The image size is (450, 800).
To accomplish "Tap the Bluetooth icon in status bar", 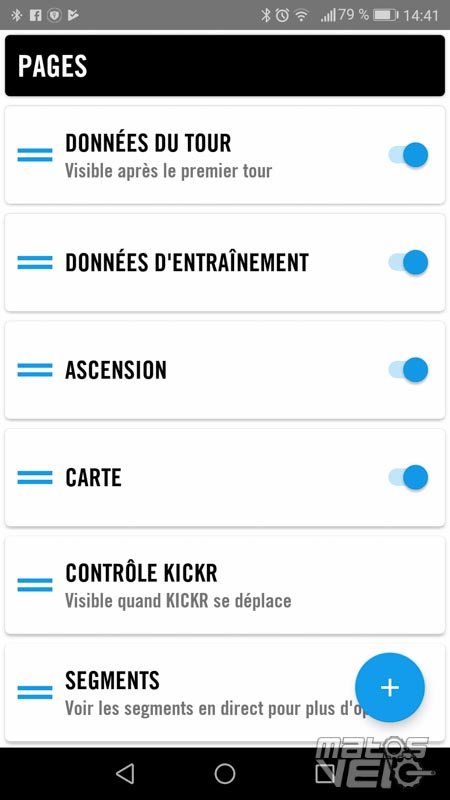I will 265,15.
